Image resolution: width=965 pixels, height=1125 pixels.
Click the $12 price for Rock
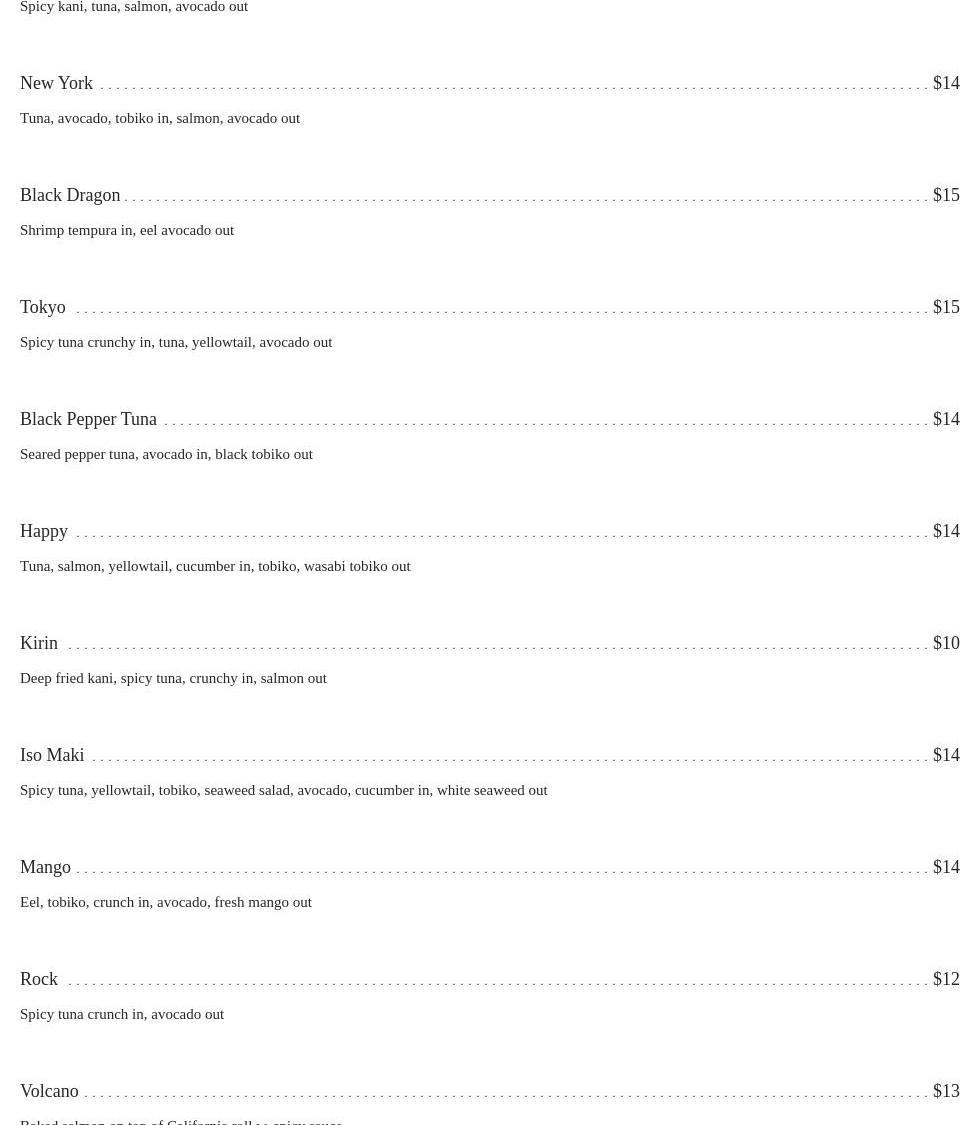pyautogui.click(x=945, y=979)
